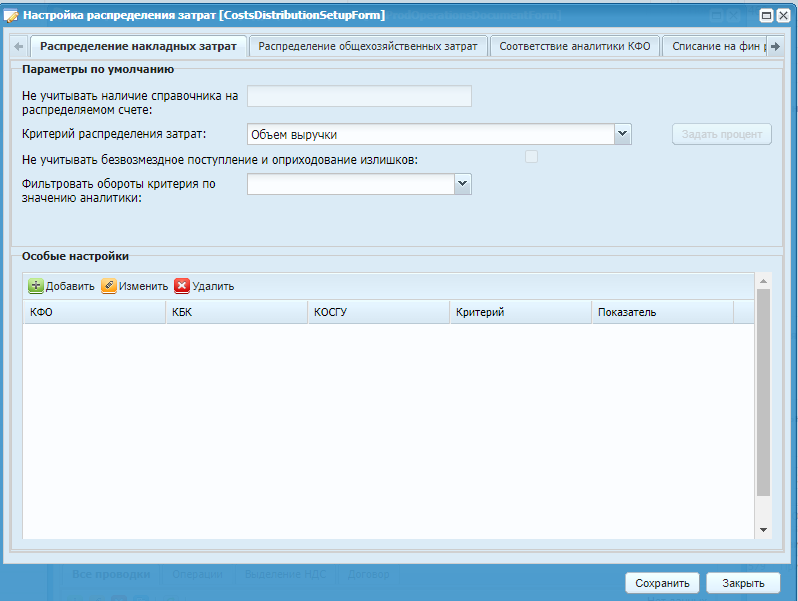798x601 pixels.
Task: Click the form title notepad icon
Action: tap(11, 15)
